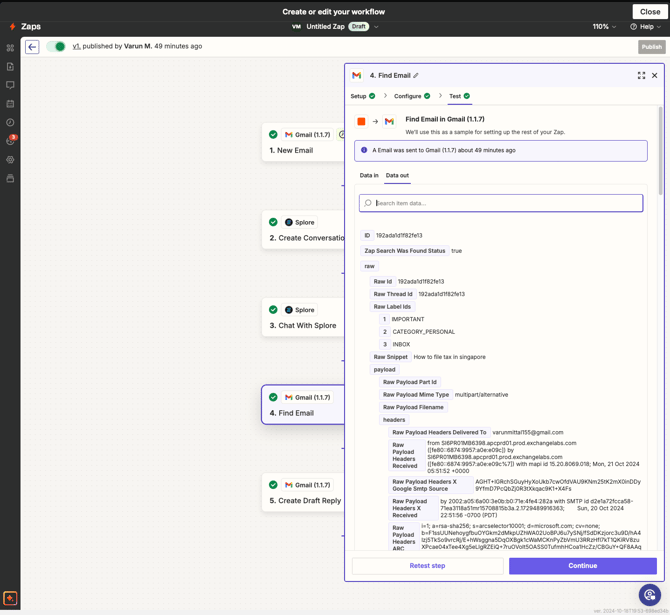Switch to the Data in tab
The height and width of the screenshot is (615, 670).
coord(369,176)
